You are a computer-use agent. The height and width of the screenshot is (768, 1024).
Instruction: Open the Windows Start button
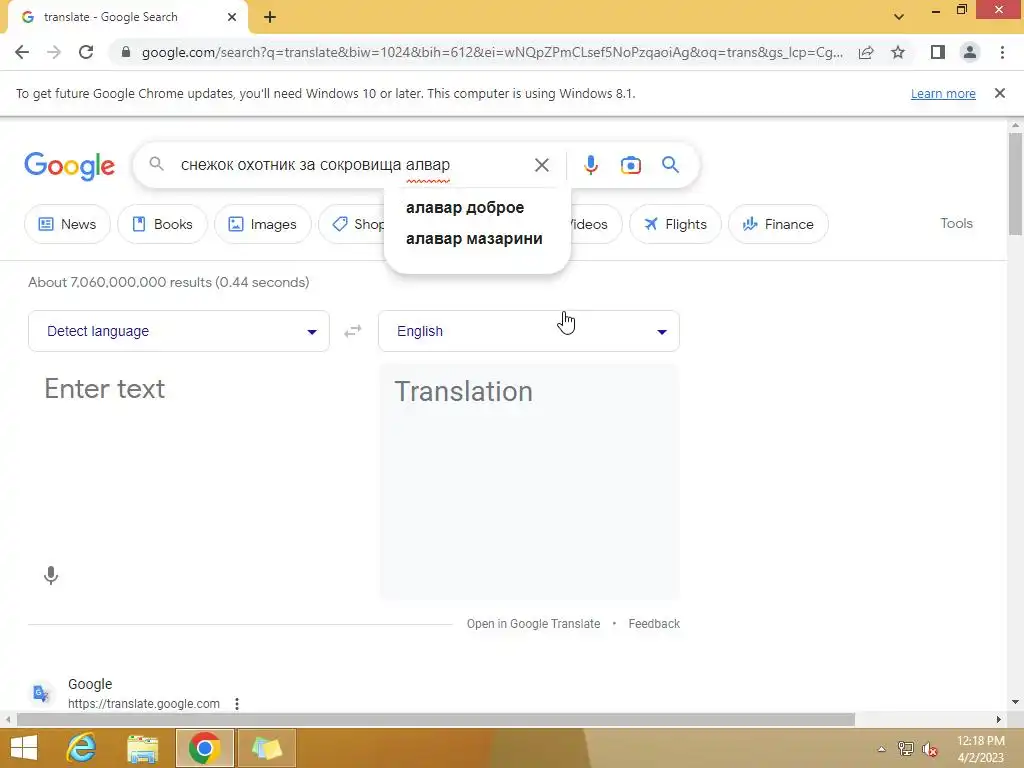coord(24,748)
